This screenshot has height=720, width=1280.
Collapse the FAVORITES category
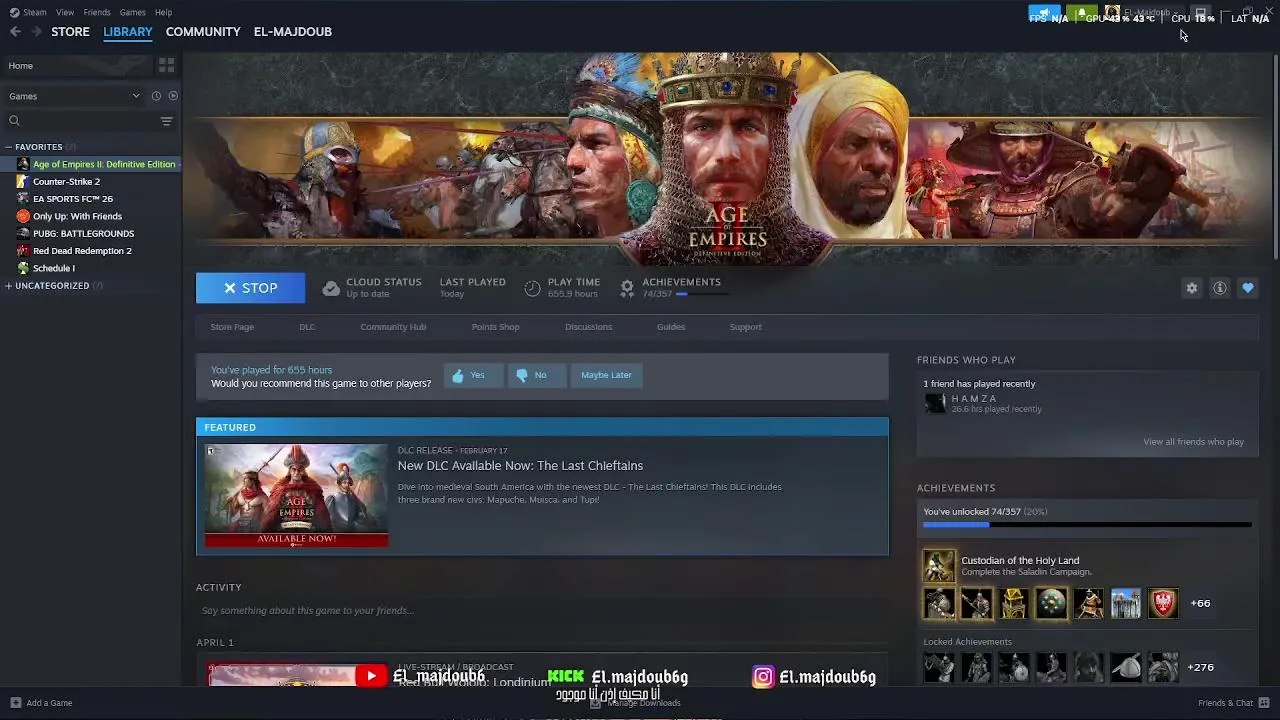pos(8,147)
